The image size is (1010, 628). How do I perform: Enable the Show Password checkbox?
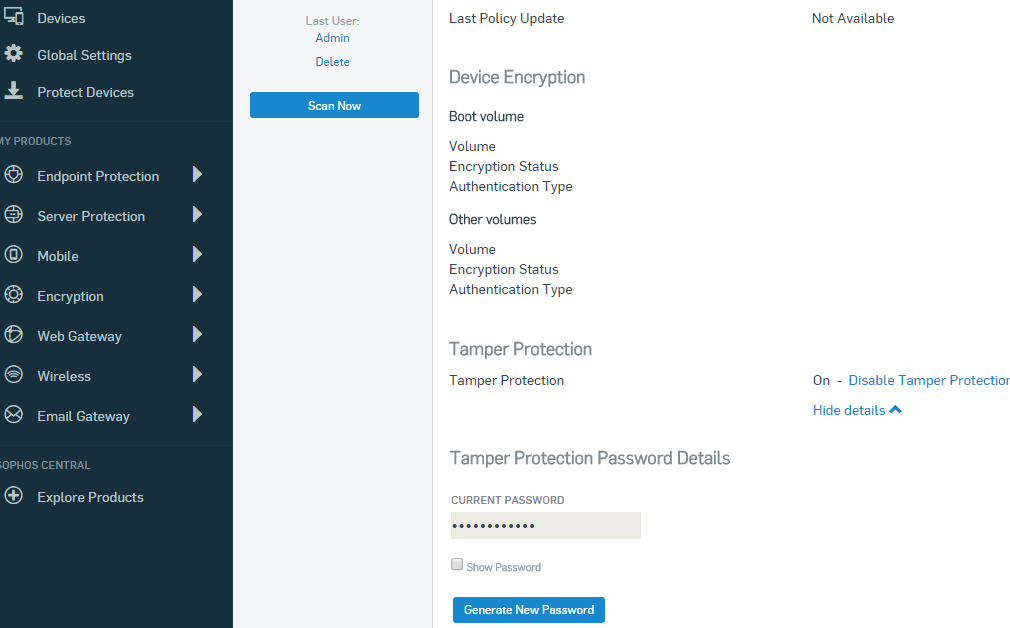point(457,564)
